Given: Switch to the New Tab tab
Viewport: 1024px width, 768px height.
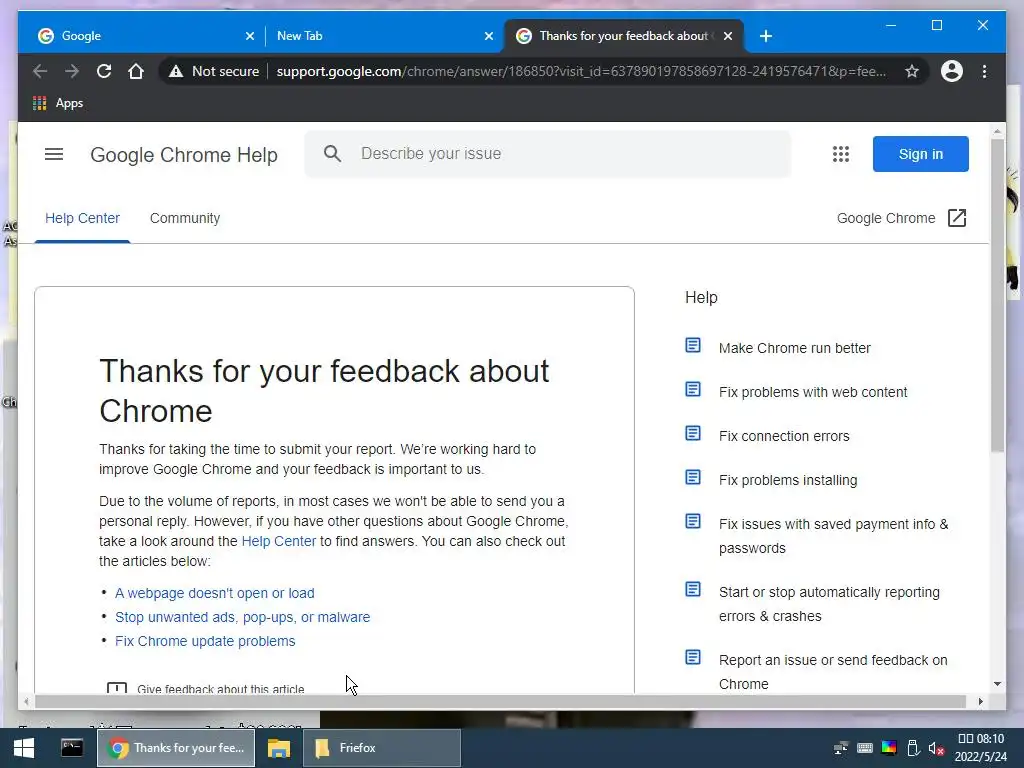Looking at the screenshot, I should (382, 36).
